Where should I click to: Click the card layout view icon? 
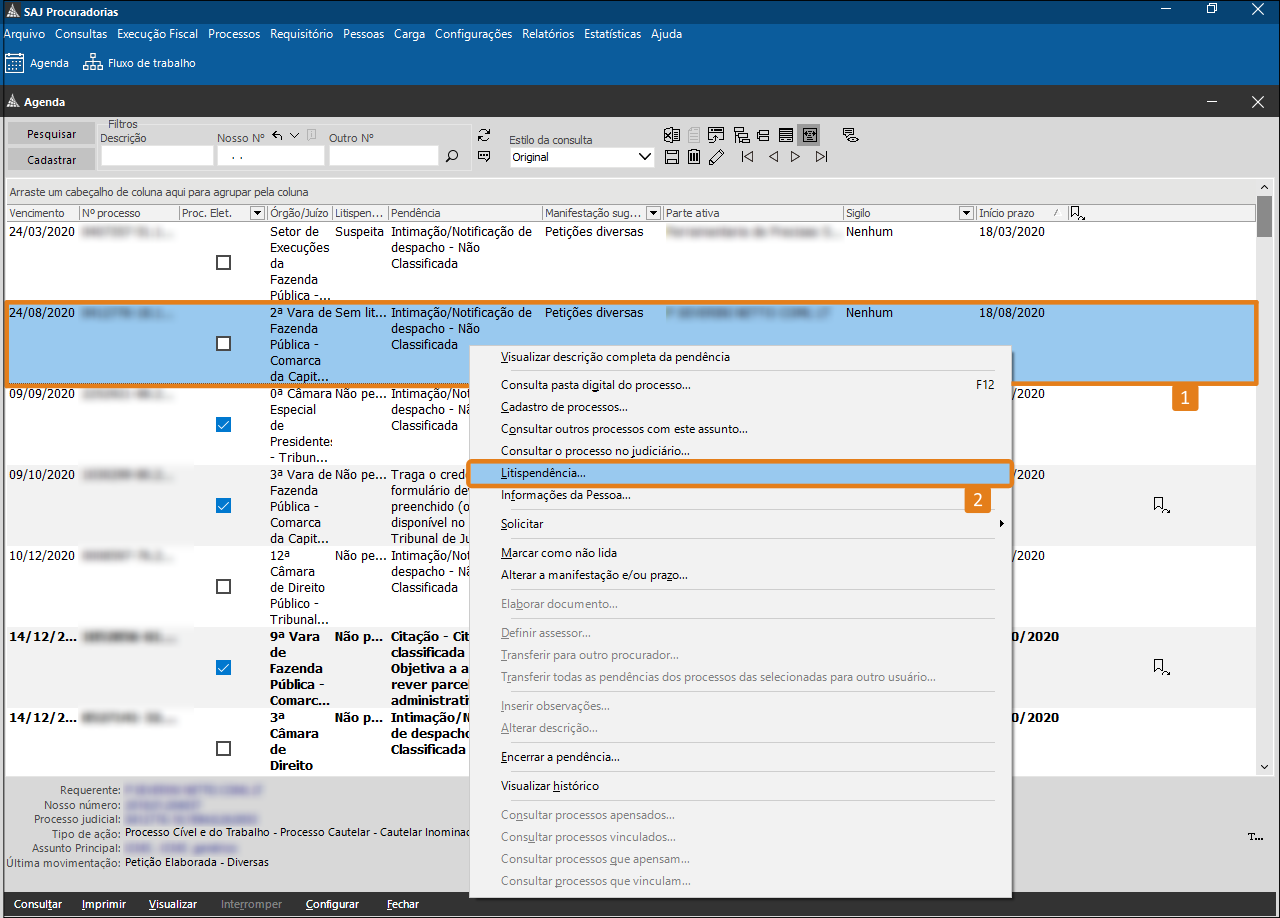[x=763, y=135]
